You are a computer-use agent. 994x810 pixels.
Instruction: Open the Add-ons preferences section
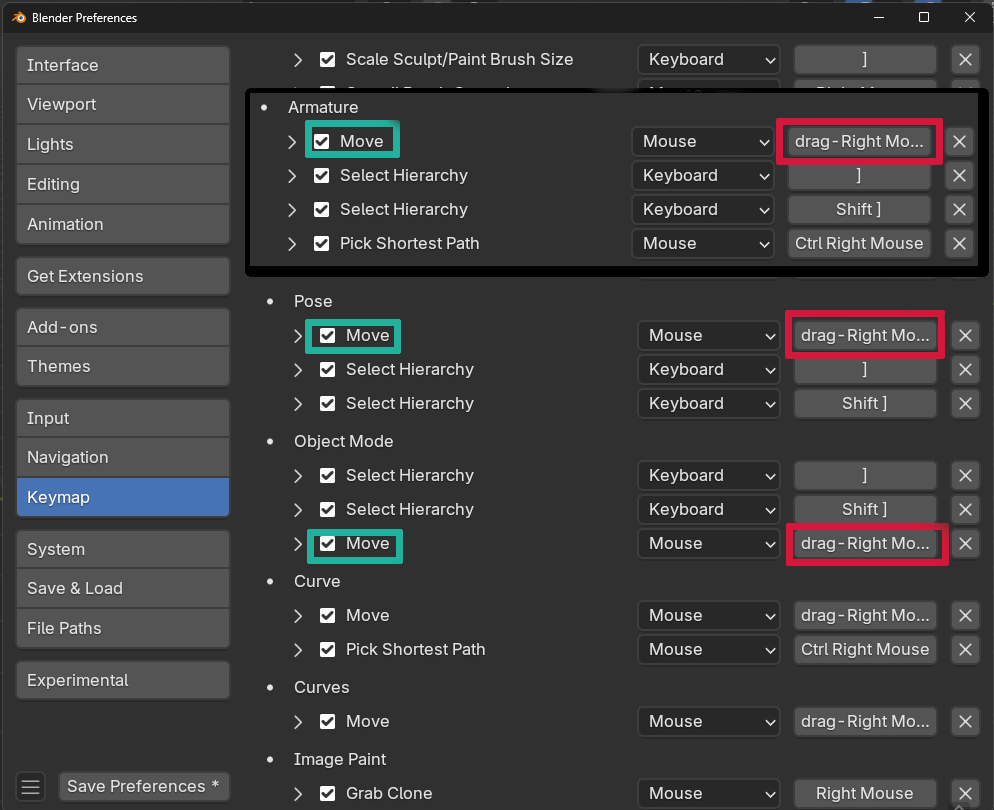point(122,327)
